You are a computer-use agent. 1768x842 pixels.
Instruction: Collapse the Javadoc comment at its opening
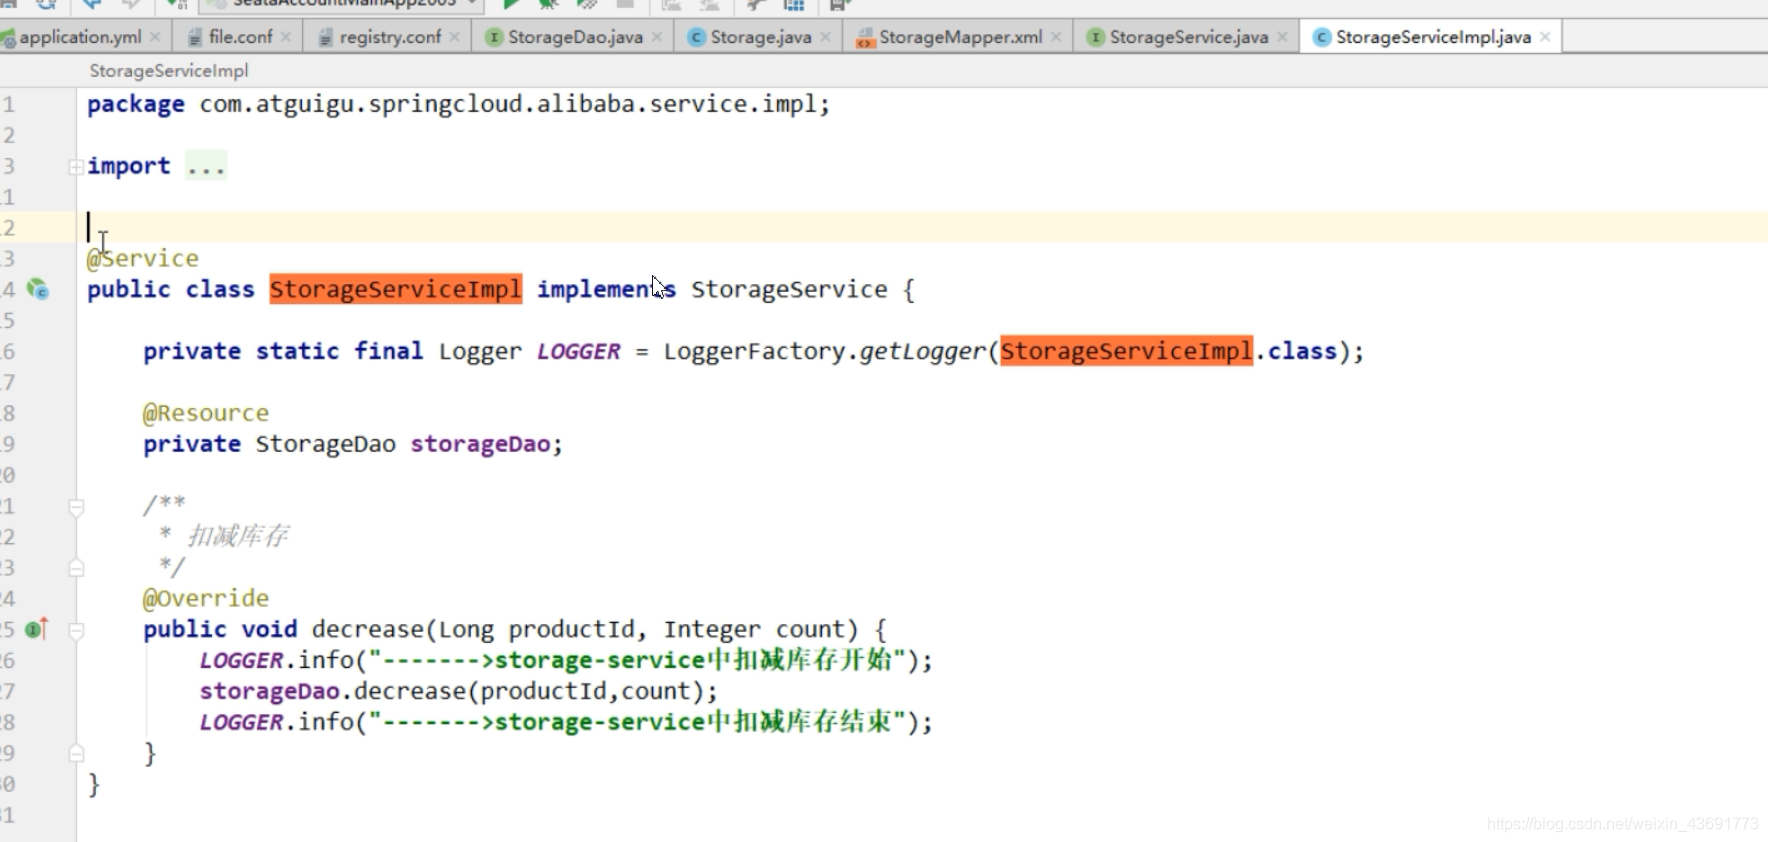click(76, 507)
